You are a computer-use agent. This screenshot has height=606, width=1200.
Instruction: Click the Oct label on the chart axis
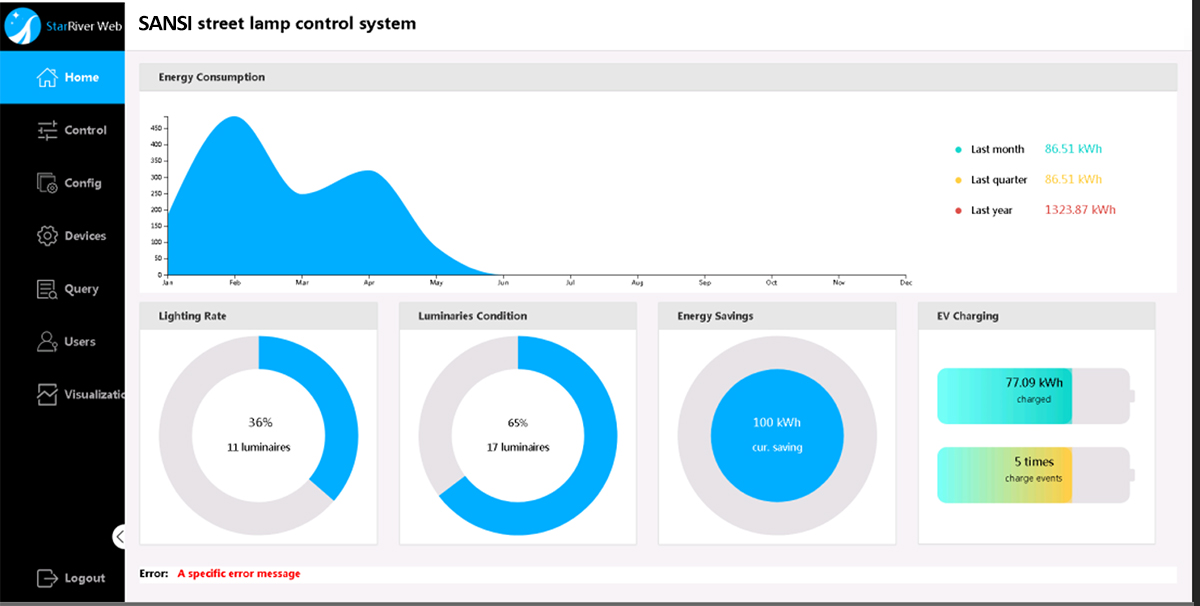point(771,283)
